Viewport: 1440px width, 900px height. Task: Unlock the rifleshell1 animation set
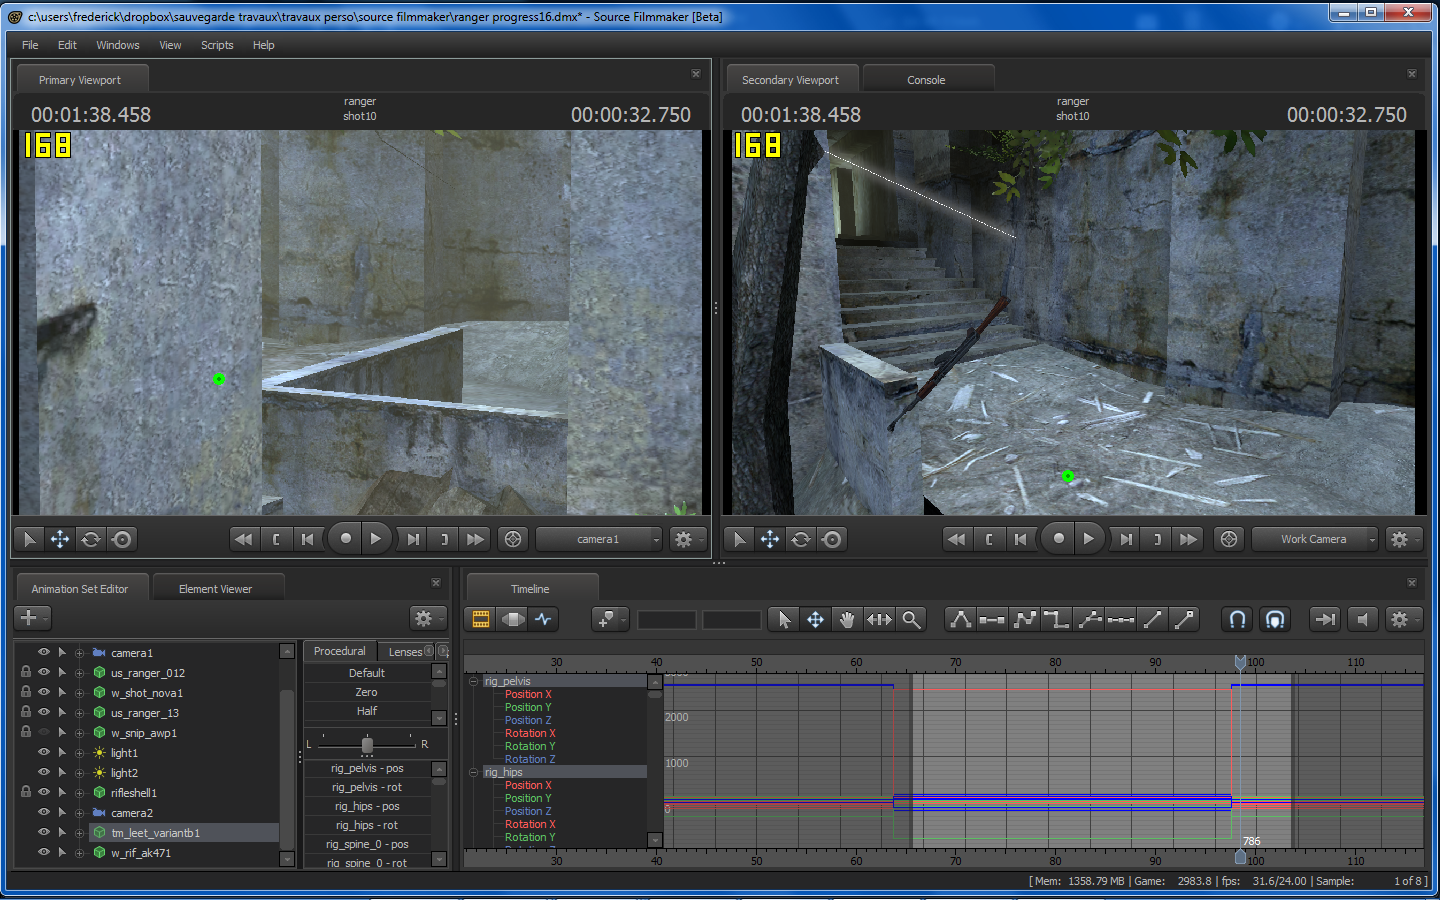pos(26,792)
